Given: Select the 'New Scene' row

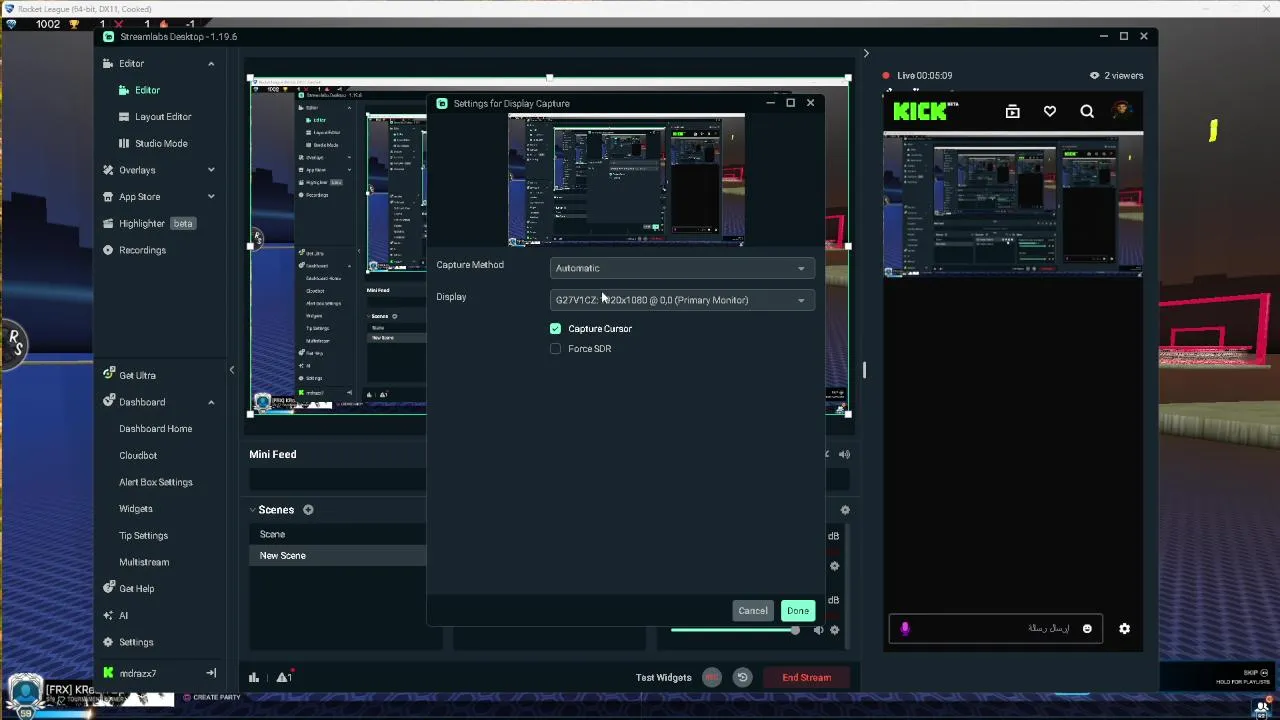Looking at the screenshot, I should (337, 556).
